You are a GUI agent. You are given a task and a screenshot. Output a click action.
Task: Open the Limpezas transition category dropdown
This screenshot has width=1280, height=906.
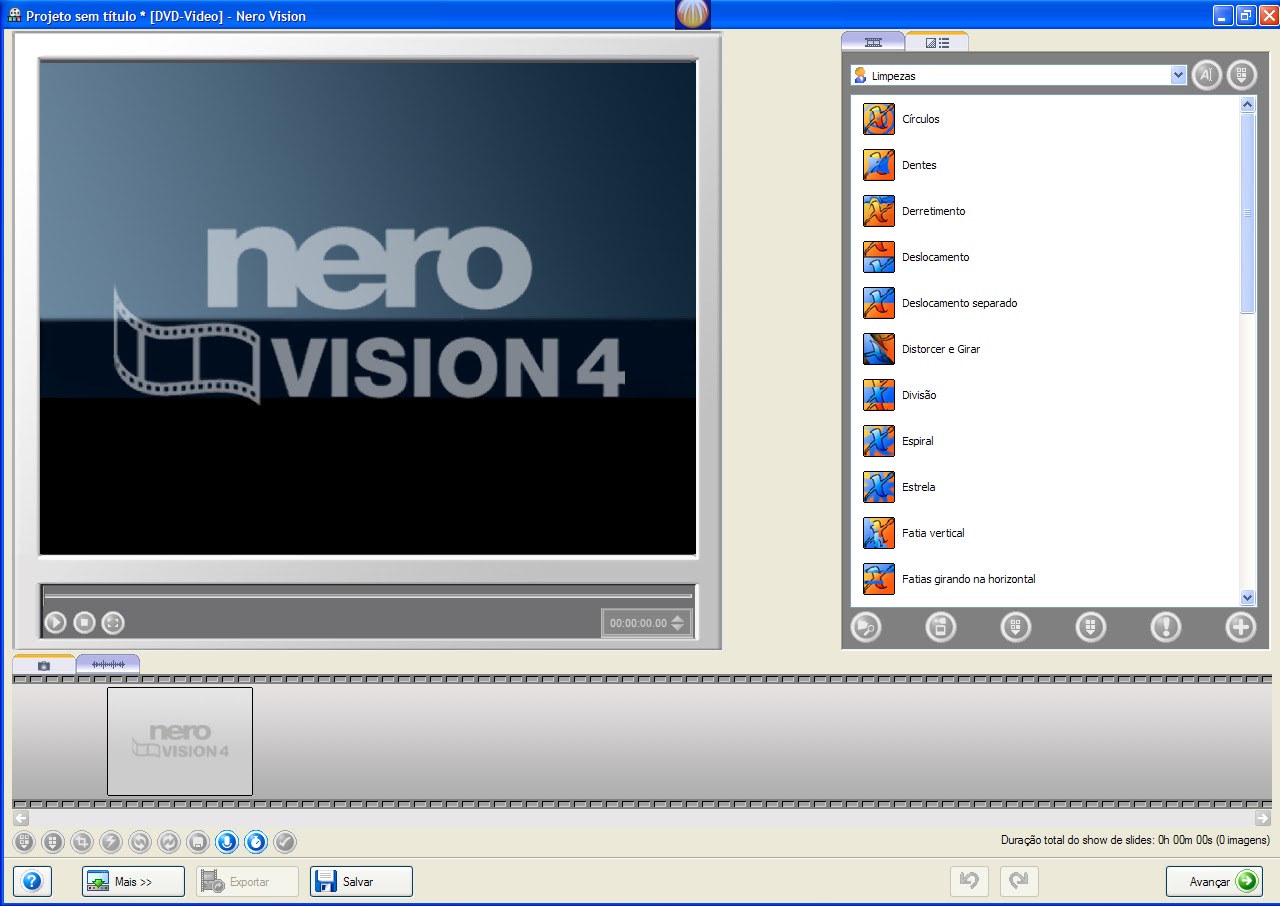(x=1019, y=76)
